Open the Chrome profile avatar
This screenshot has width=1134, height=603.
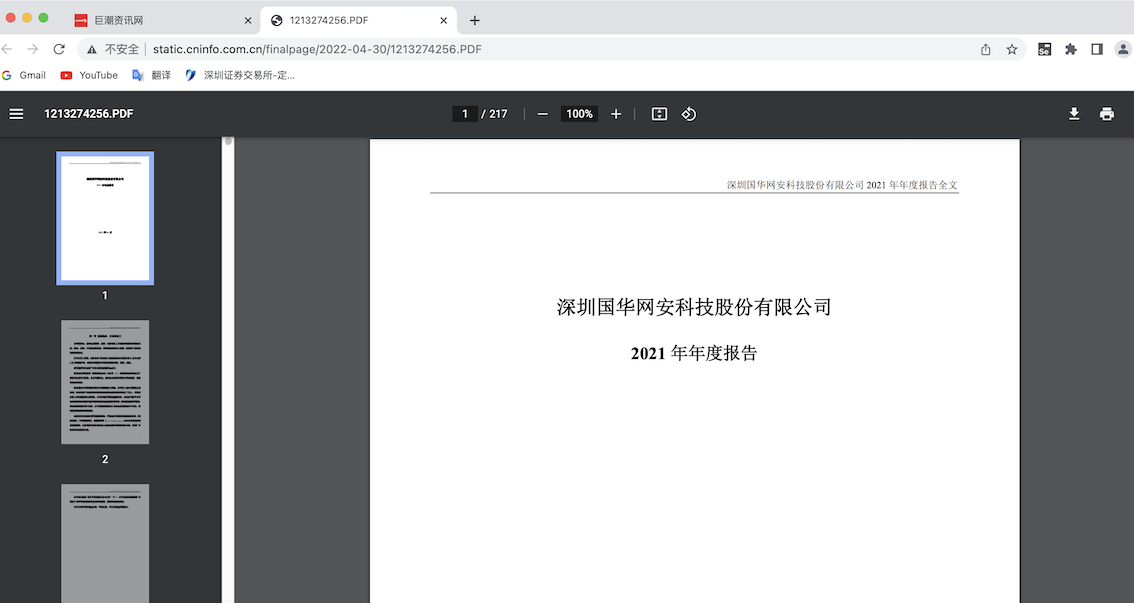1122,49
